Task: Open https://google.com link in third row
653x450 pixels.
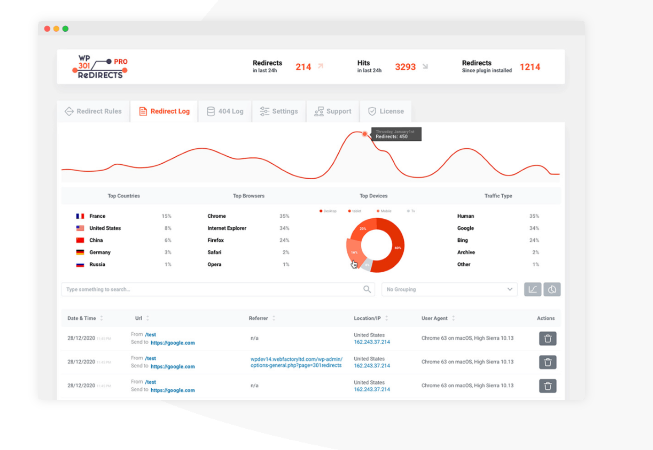Action: tap(172, 390)
